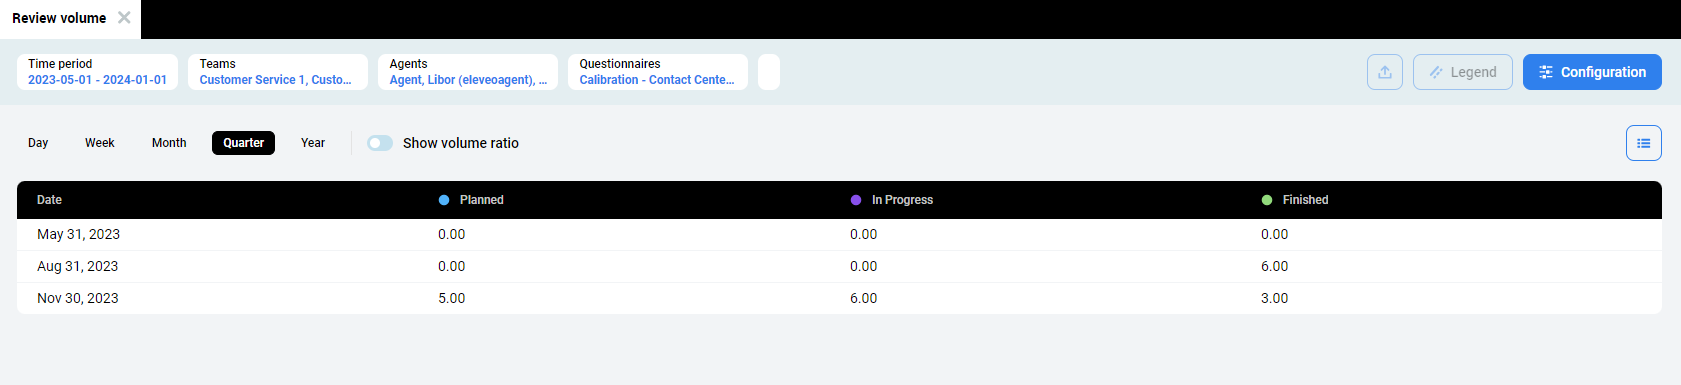Viewport: 1681px width, 385px height.
Task: Open the Time period filter
Action: click(x=97, y=72)
